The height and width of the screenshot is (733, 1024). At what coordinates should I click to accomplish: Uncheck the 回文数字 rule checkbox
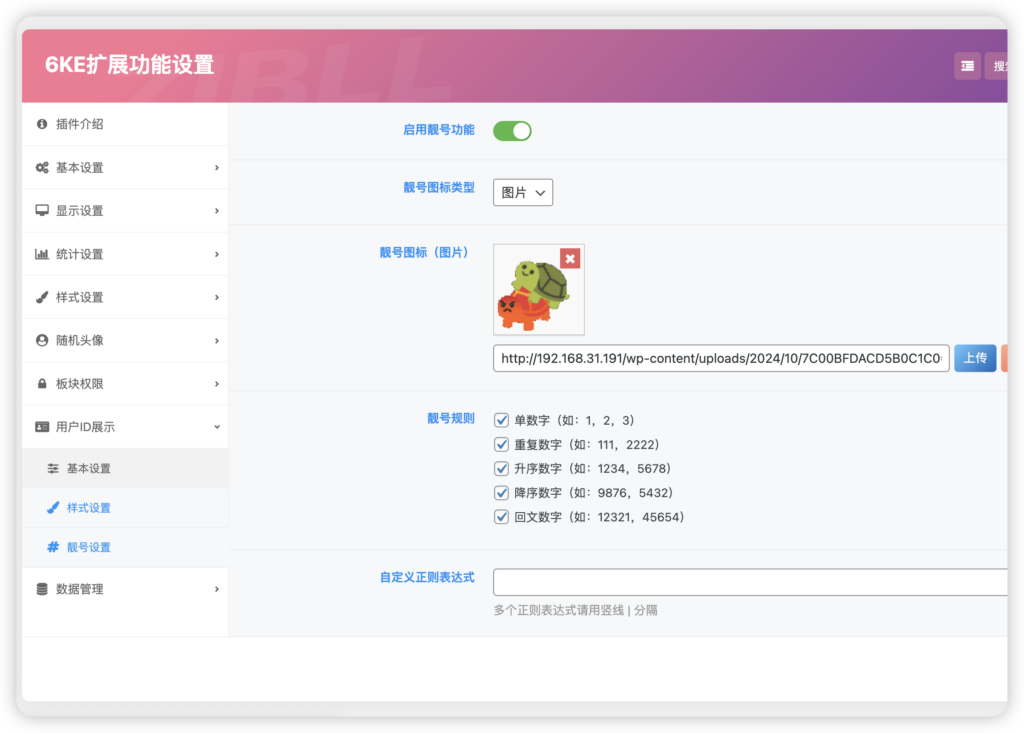pos(501,517)
